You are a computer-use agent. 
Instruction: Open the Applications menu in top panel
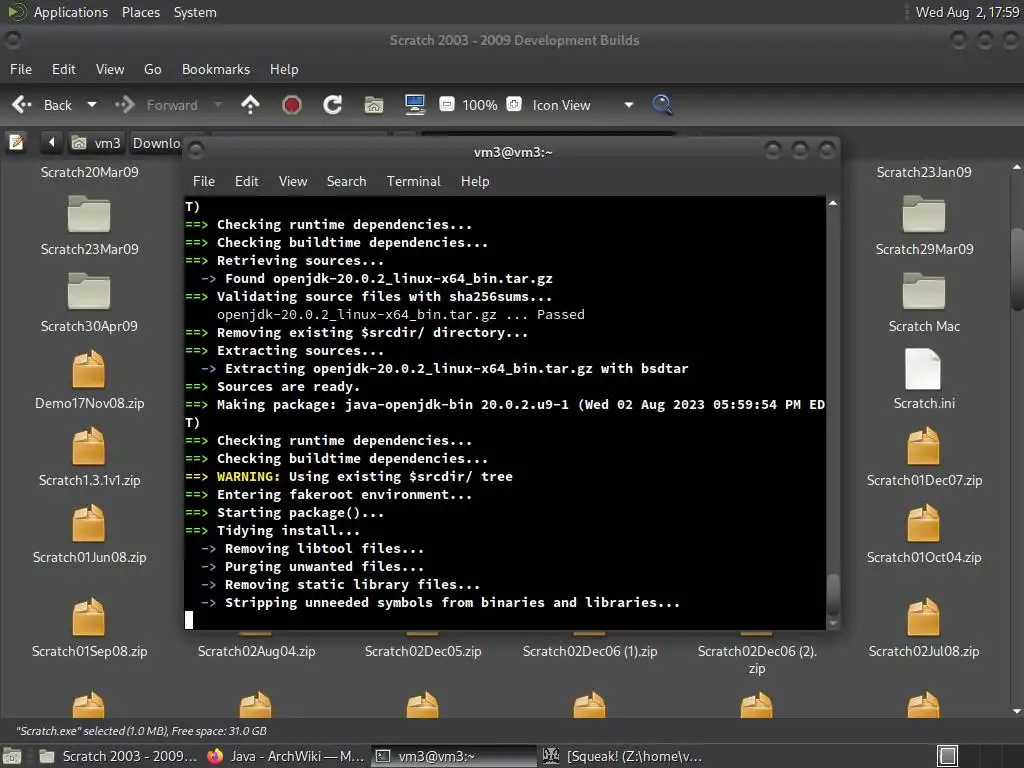coord(57,12)
